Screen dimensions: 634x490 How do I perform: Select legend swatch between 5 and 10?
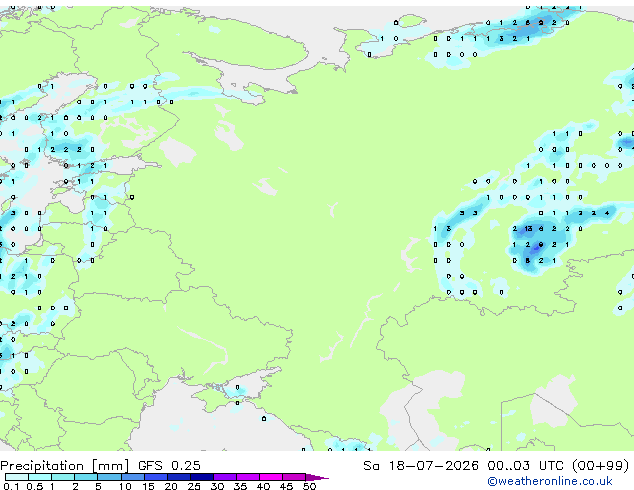point(109,477)
